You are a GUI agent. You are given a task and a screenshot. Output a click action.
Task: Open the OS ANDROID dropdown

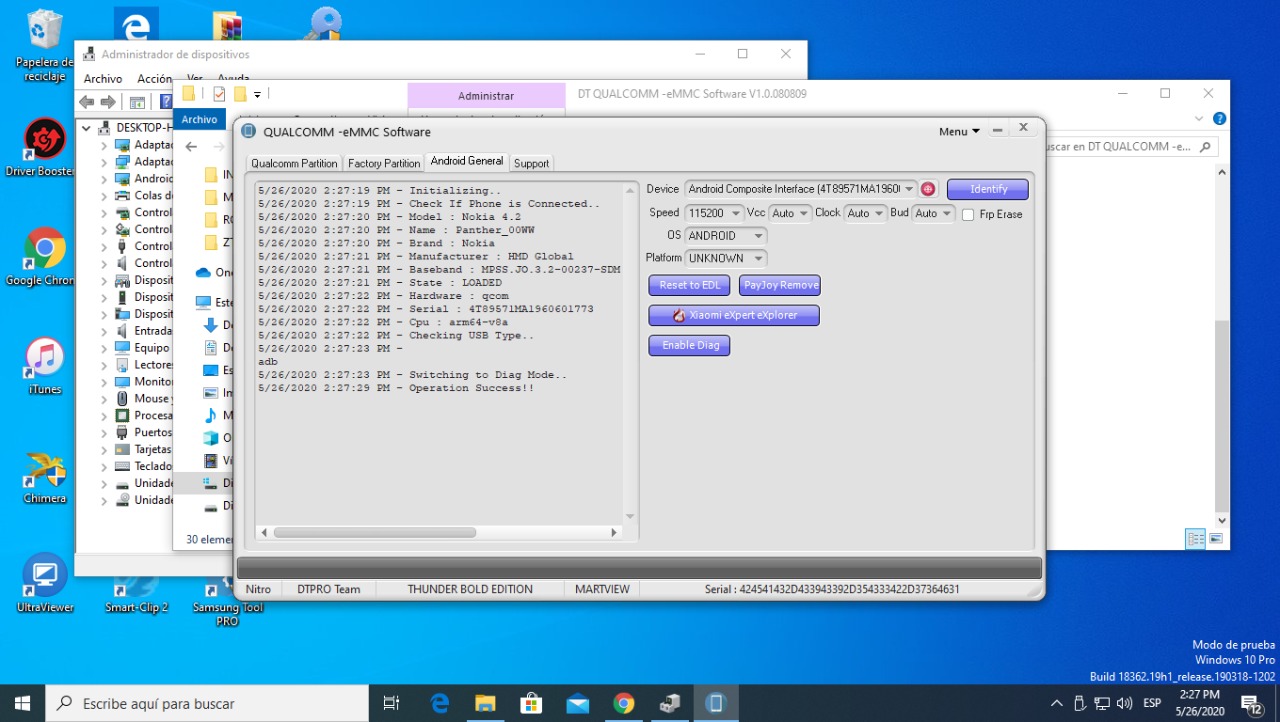(758, 236)
